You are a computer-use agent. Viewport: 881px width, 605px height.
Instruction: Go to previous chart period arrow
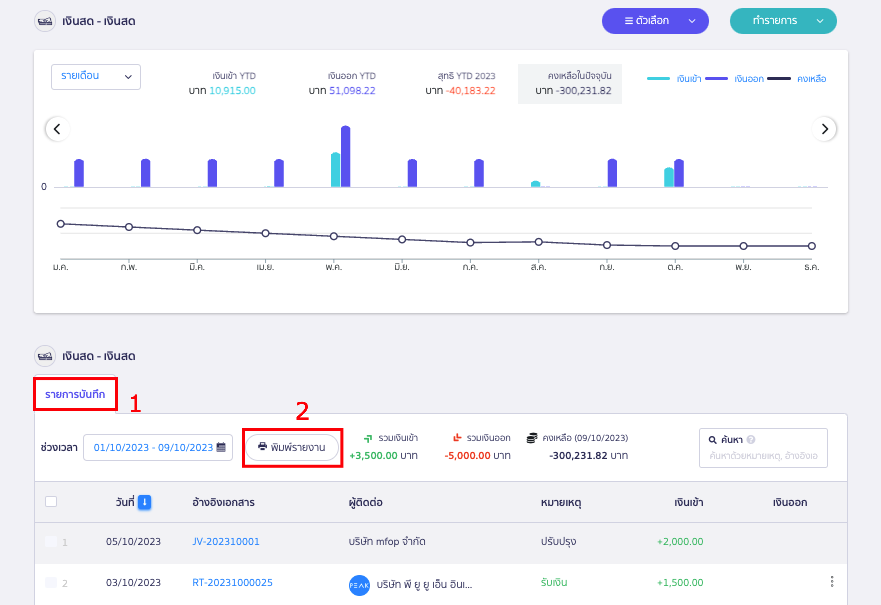click(57, 129)
